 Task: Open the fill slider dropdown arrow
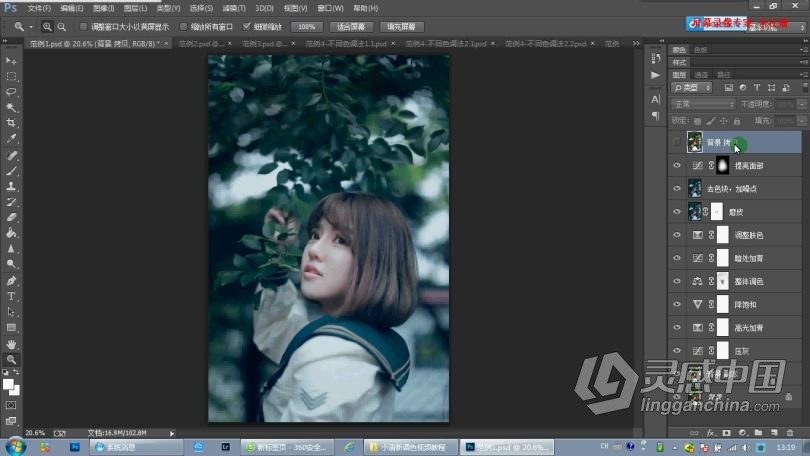point(802,121)
